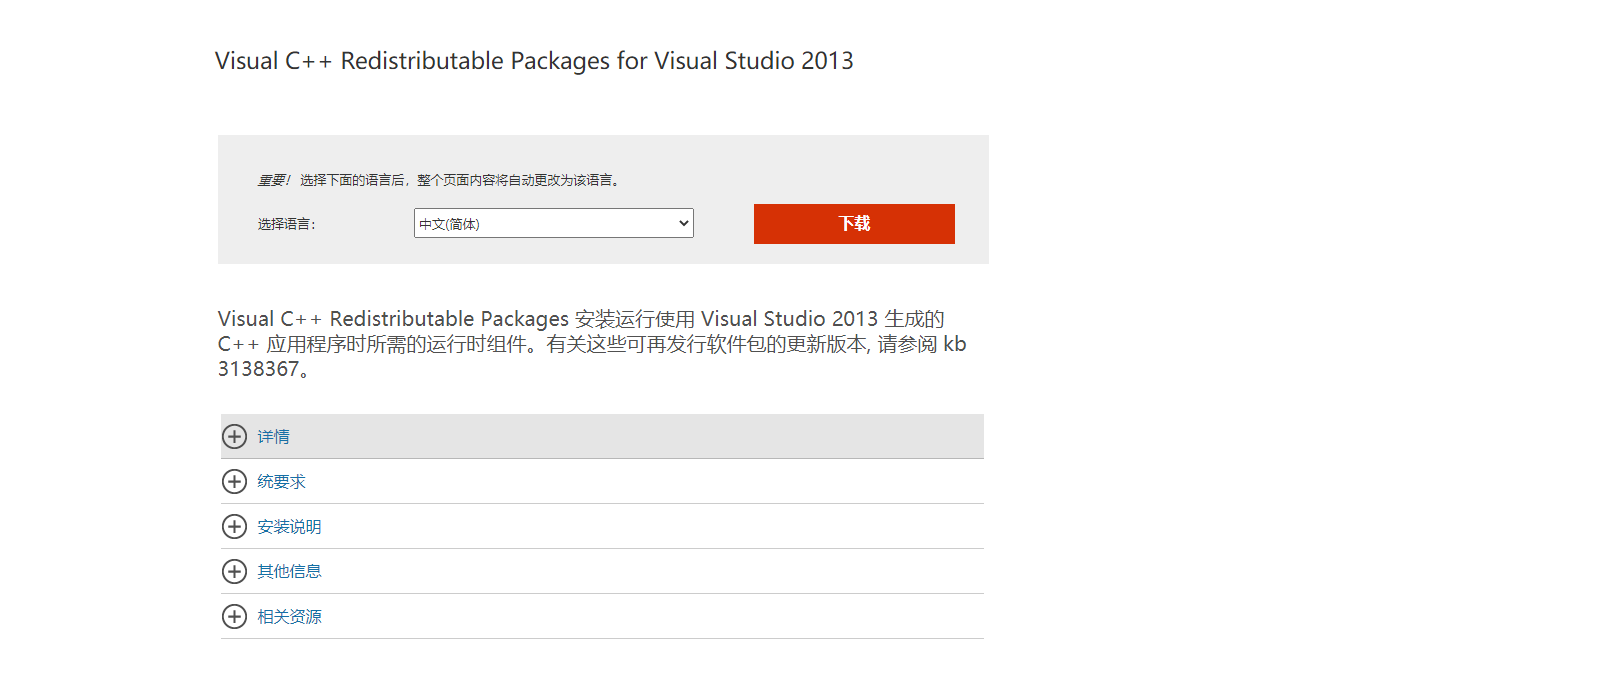The height and width of the screenshot is (675, 1605).
Task: Expand the 详情 section label
Action: tap(273, 437)
